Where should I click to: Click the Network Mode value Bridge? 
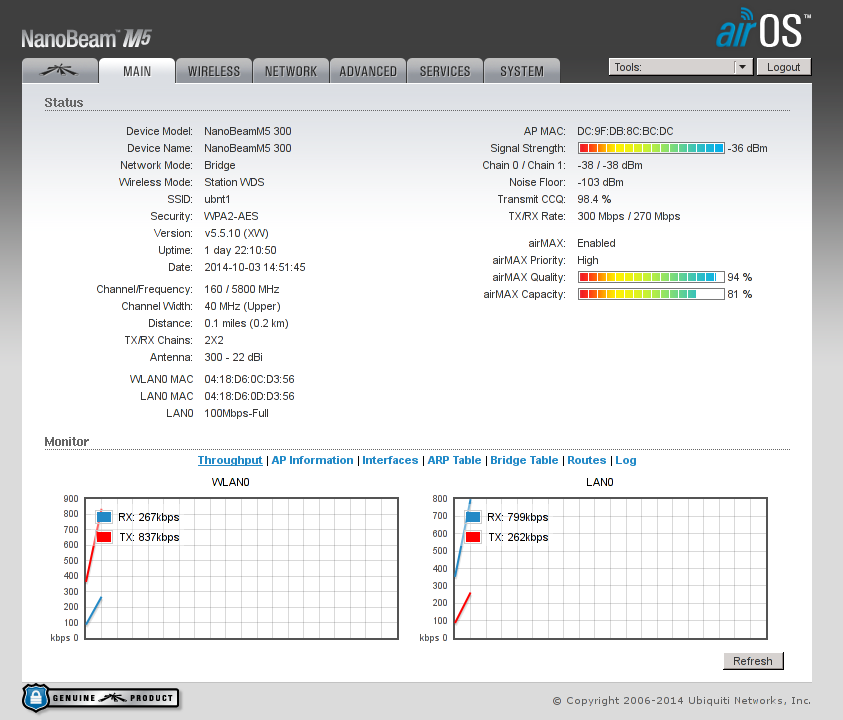tap(220, 165)
